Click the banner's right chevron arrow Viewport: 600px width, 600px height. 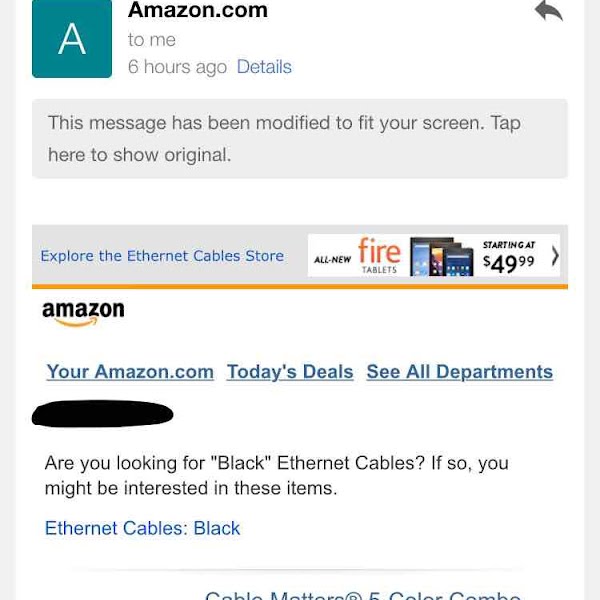tap(555, 257)
